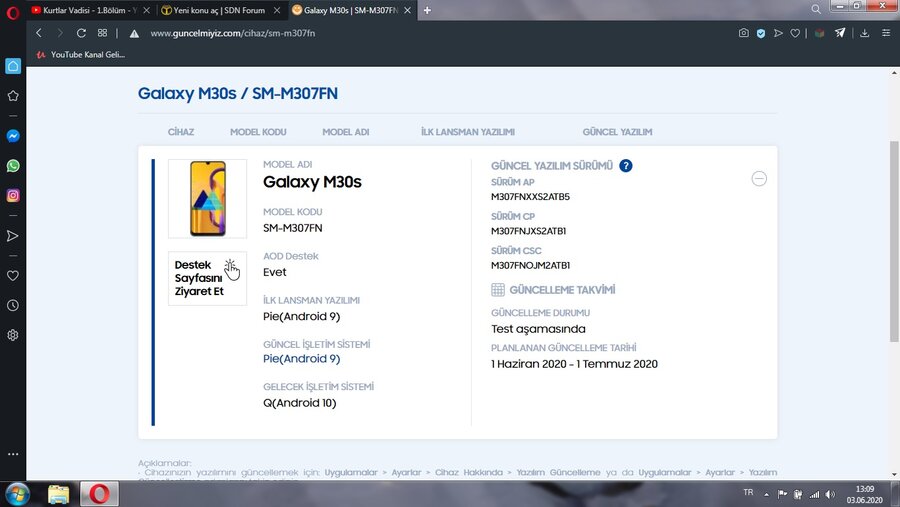
Task: Click GÜNCEL YAZILIM column header
Action: (617, 132)
